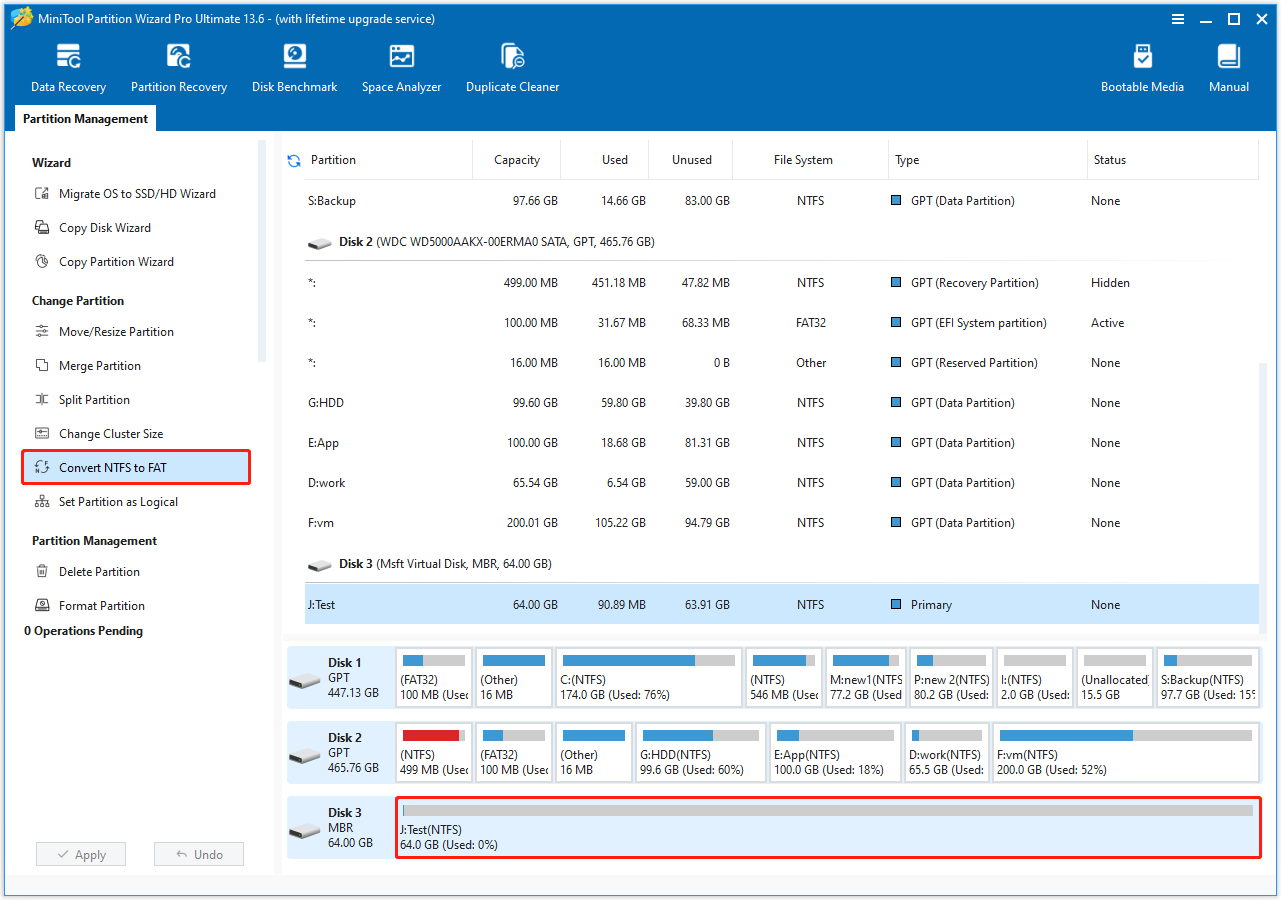Select the 499.00 MB Recovery Partition row
This screenshot has height=900, width=1281.
pos(781,283)
